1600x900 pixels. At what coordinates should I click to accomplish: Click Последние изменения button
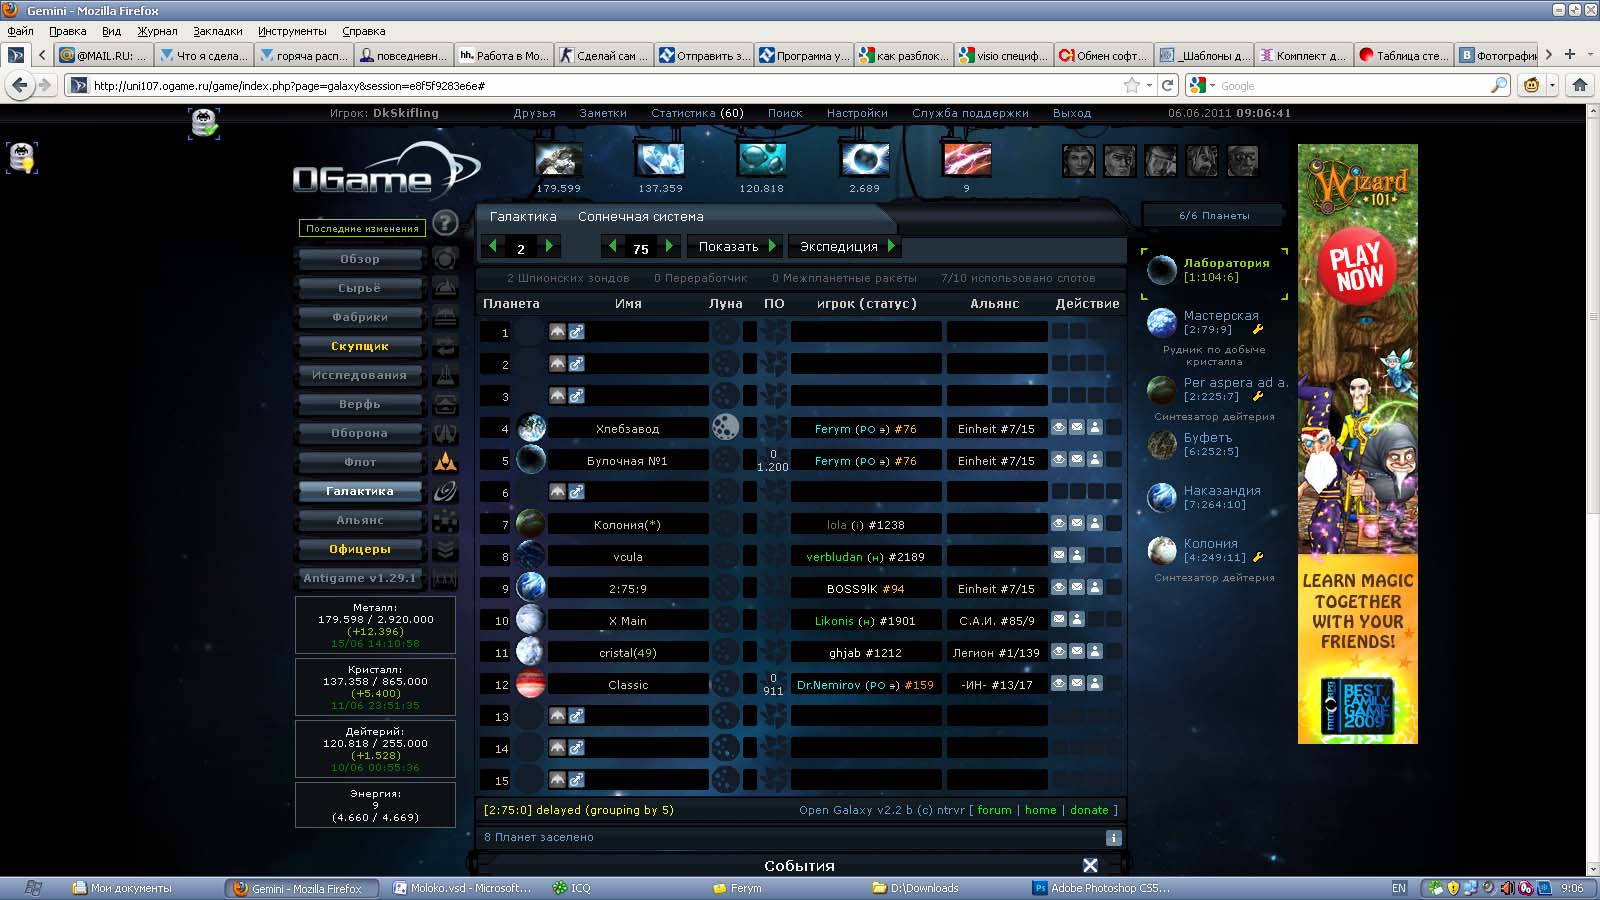coord(362,228)
